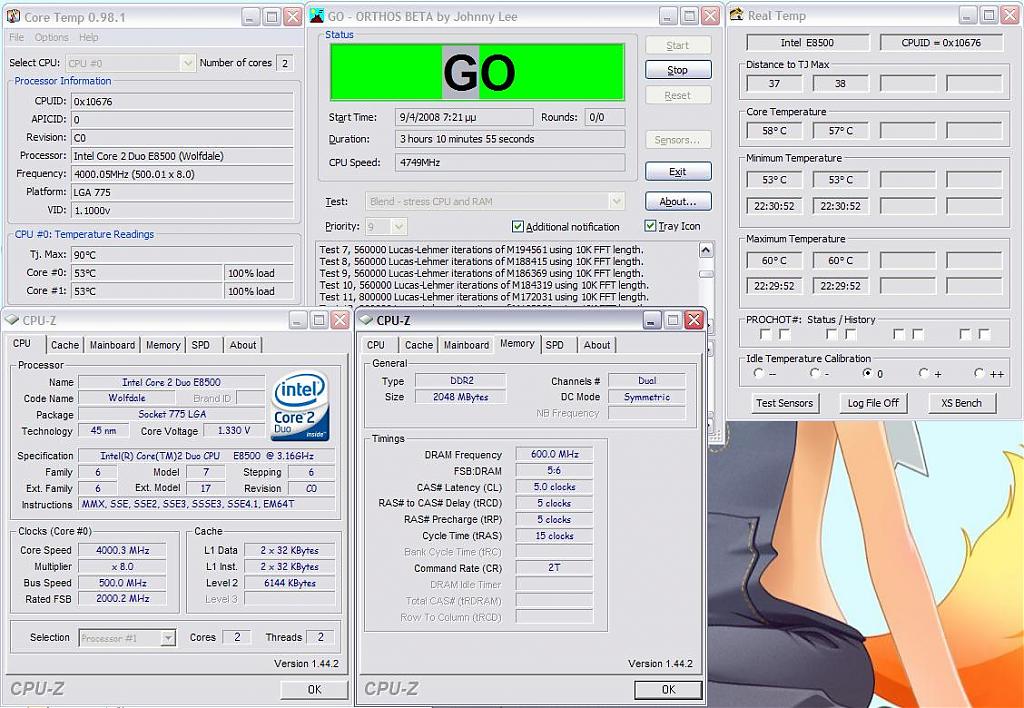1024x708 pixels.
Task: Click Number of cores value box
Action: click(x=284, y=63)
